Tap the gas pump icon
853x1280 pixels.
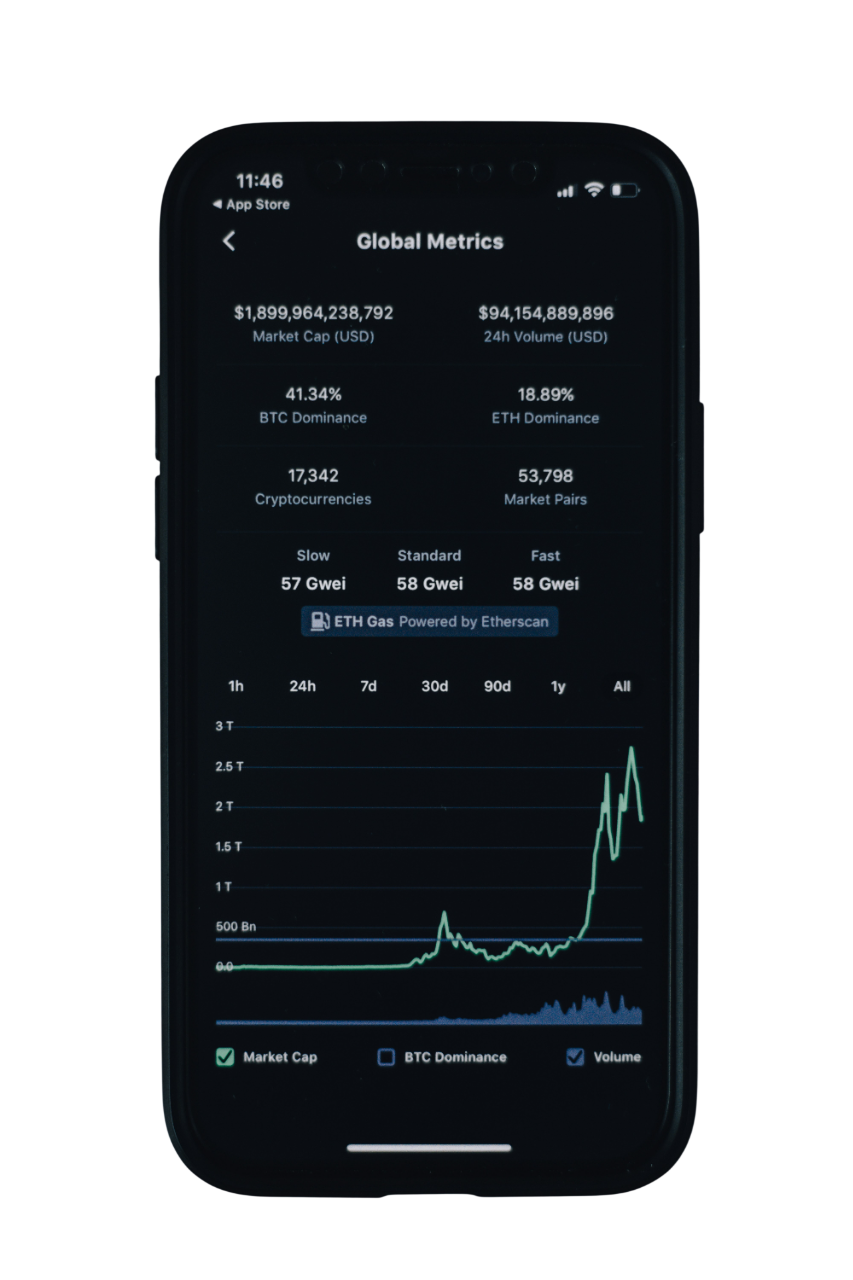319,621
